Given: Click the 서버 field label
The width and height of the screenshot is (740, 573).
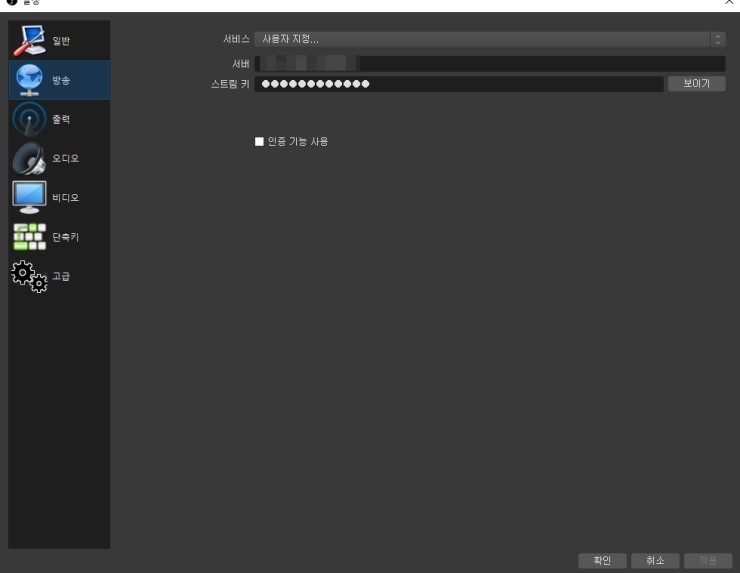Looking at the screenshot, I should click(x=241, y=63).
